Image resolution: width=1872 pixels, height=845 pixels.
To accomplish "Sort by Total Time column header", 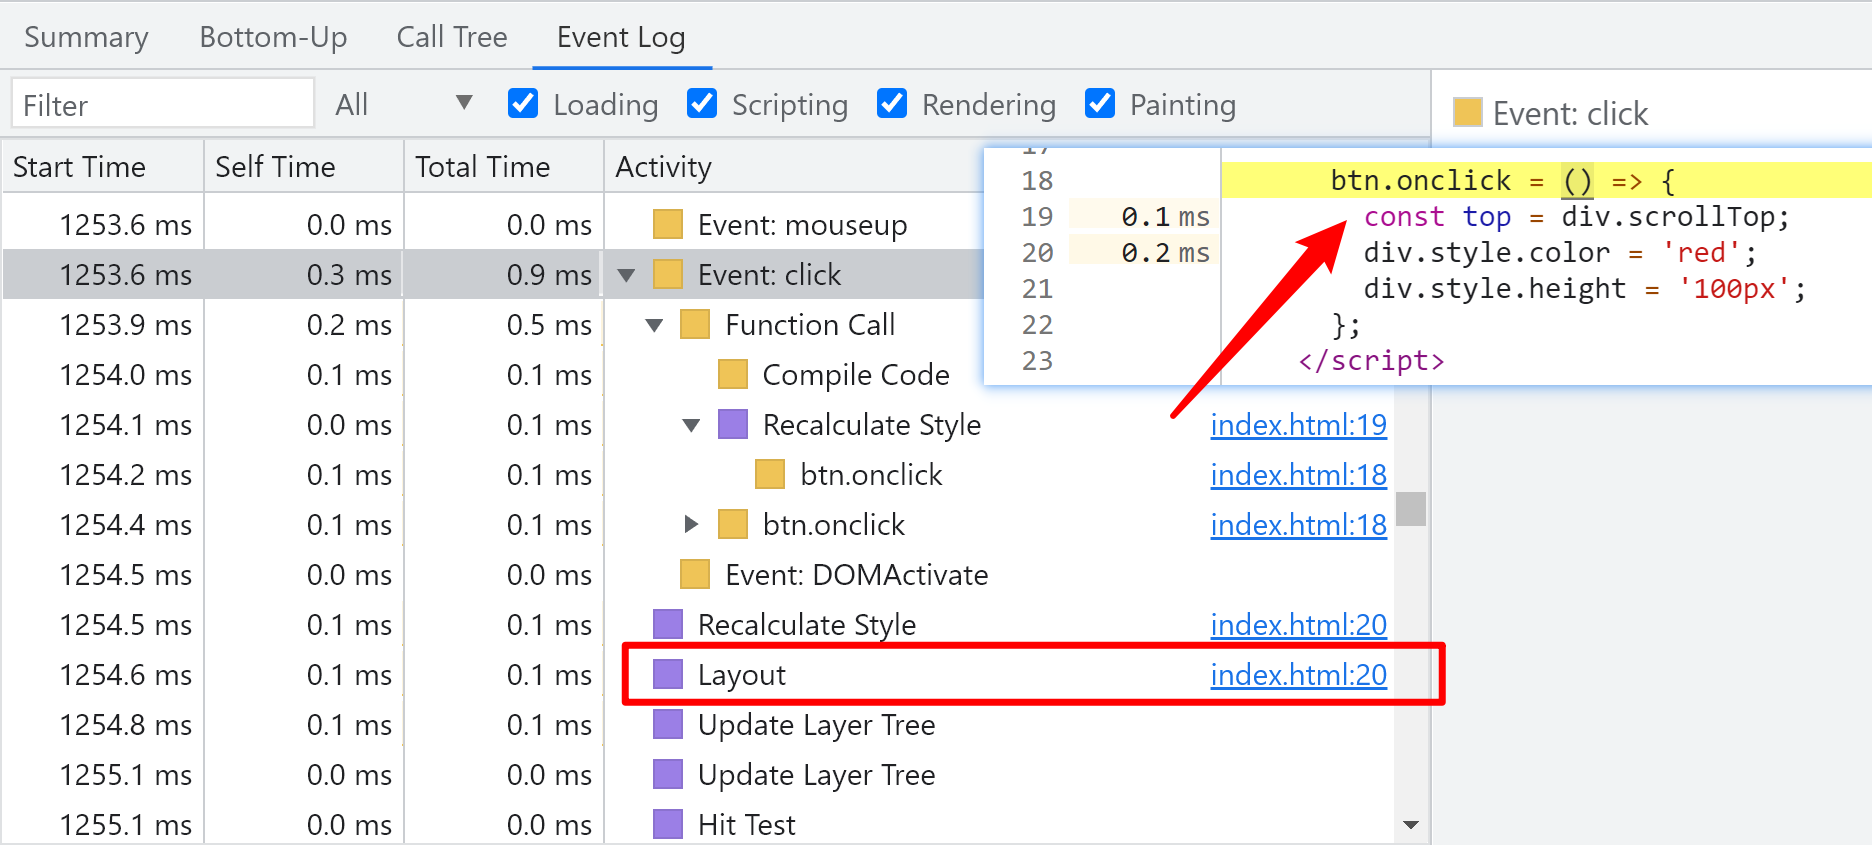I will tap(504, 166).
